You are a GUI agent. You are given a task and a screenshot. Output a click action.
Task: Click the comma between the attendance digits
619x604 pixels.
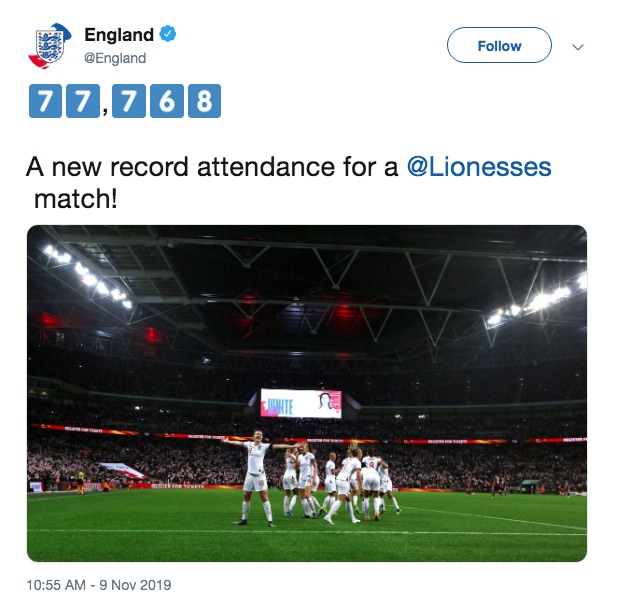(x=104, y=110)
